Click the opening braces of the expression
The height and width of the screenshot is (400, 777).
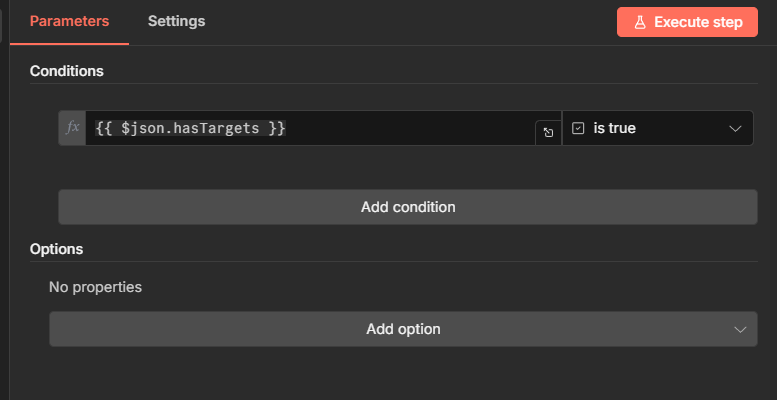[105, 128]
